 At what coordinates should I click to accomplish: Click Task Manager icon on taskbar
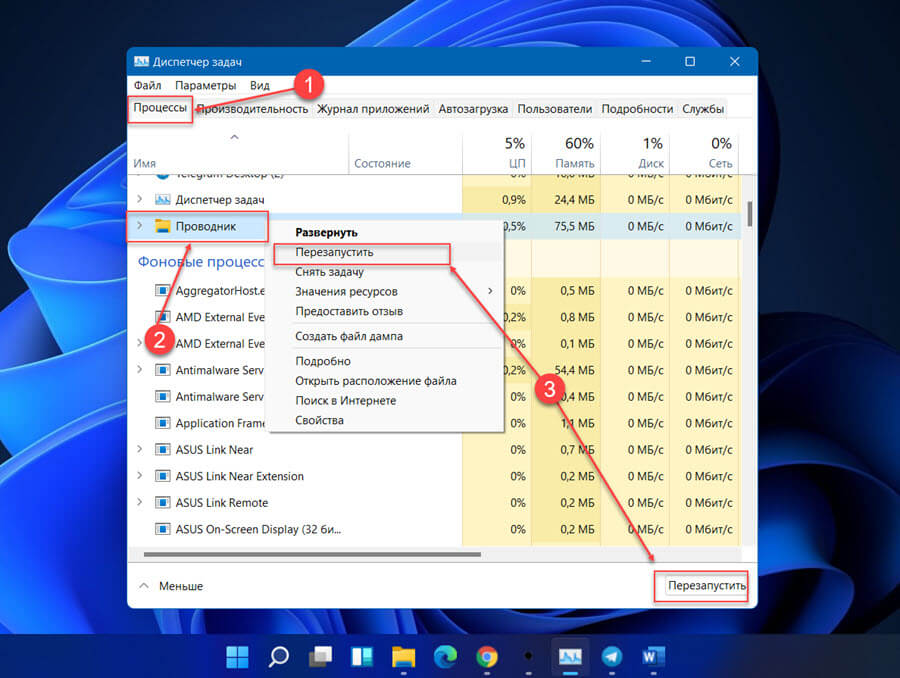[570, 657]
